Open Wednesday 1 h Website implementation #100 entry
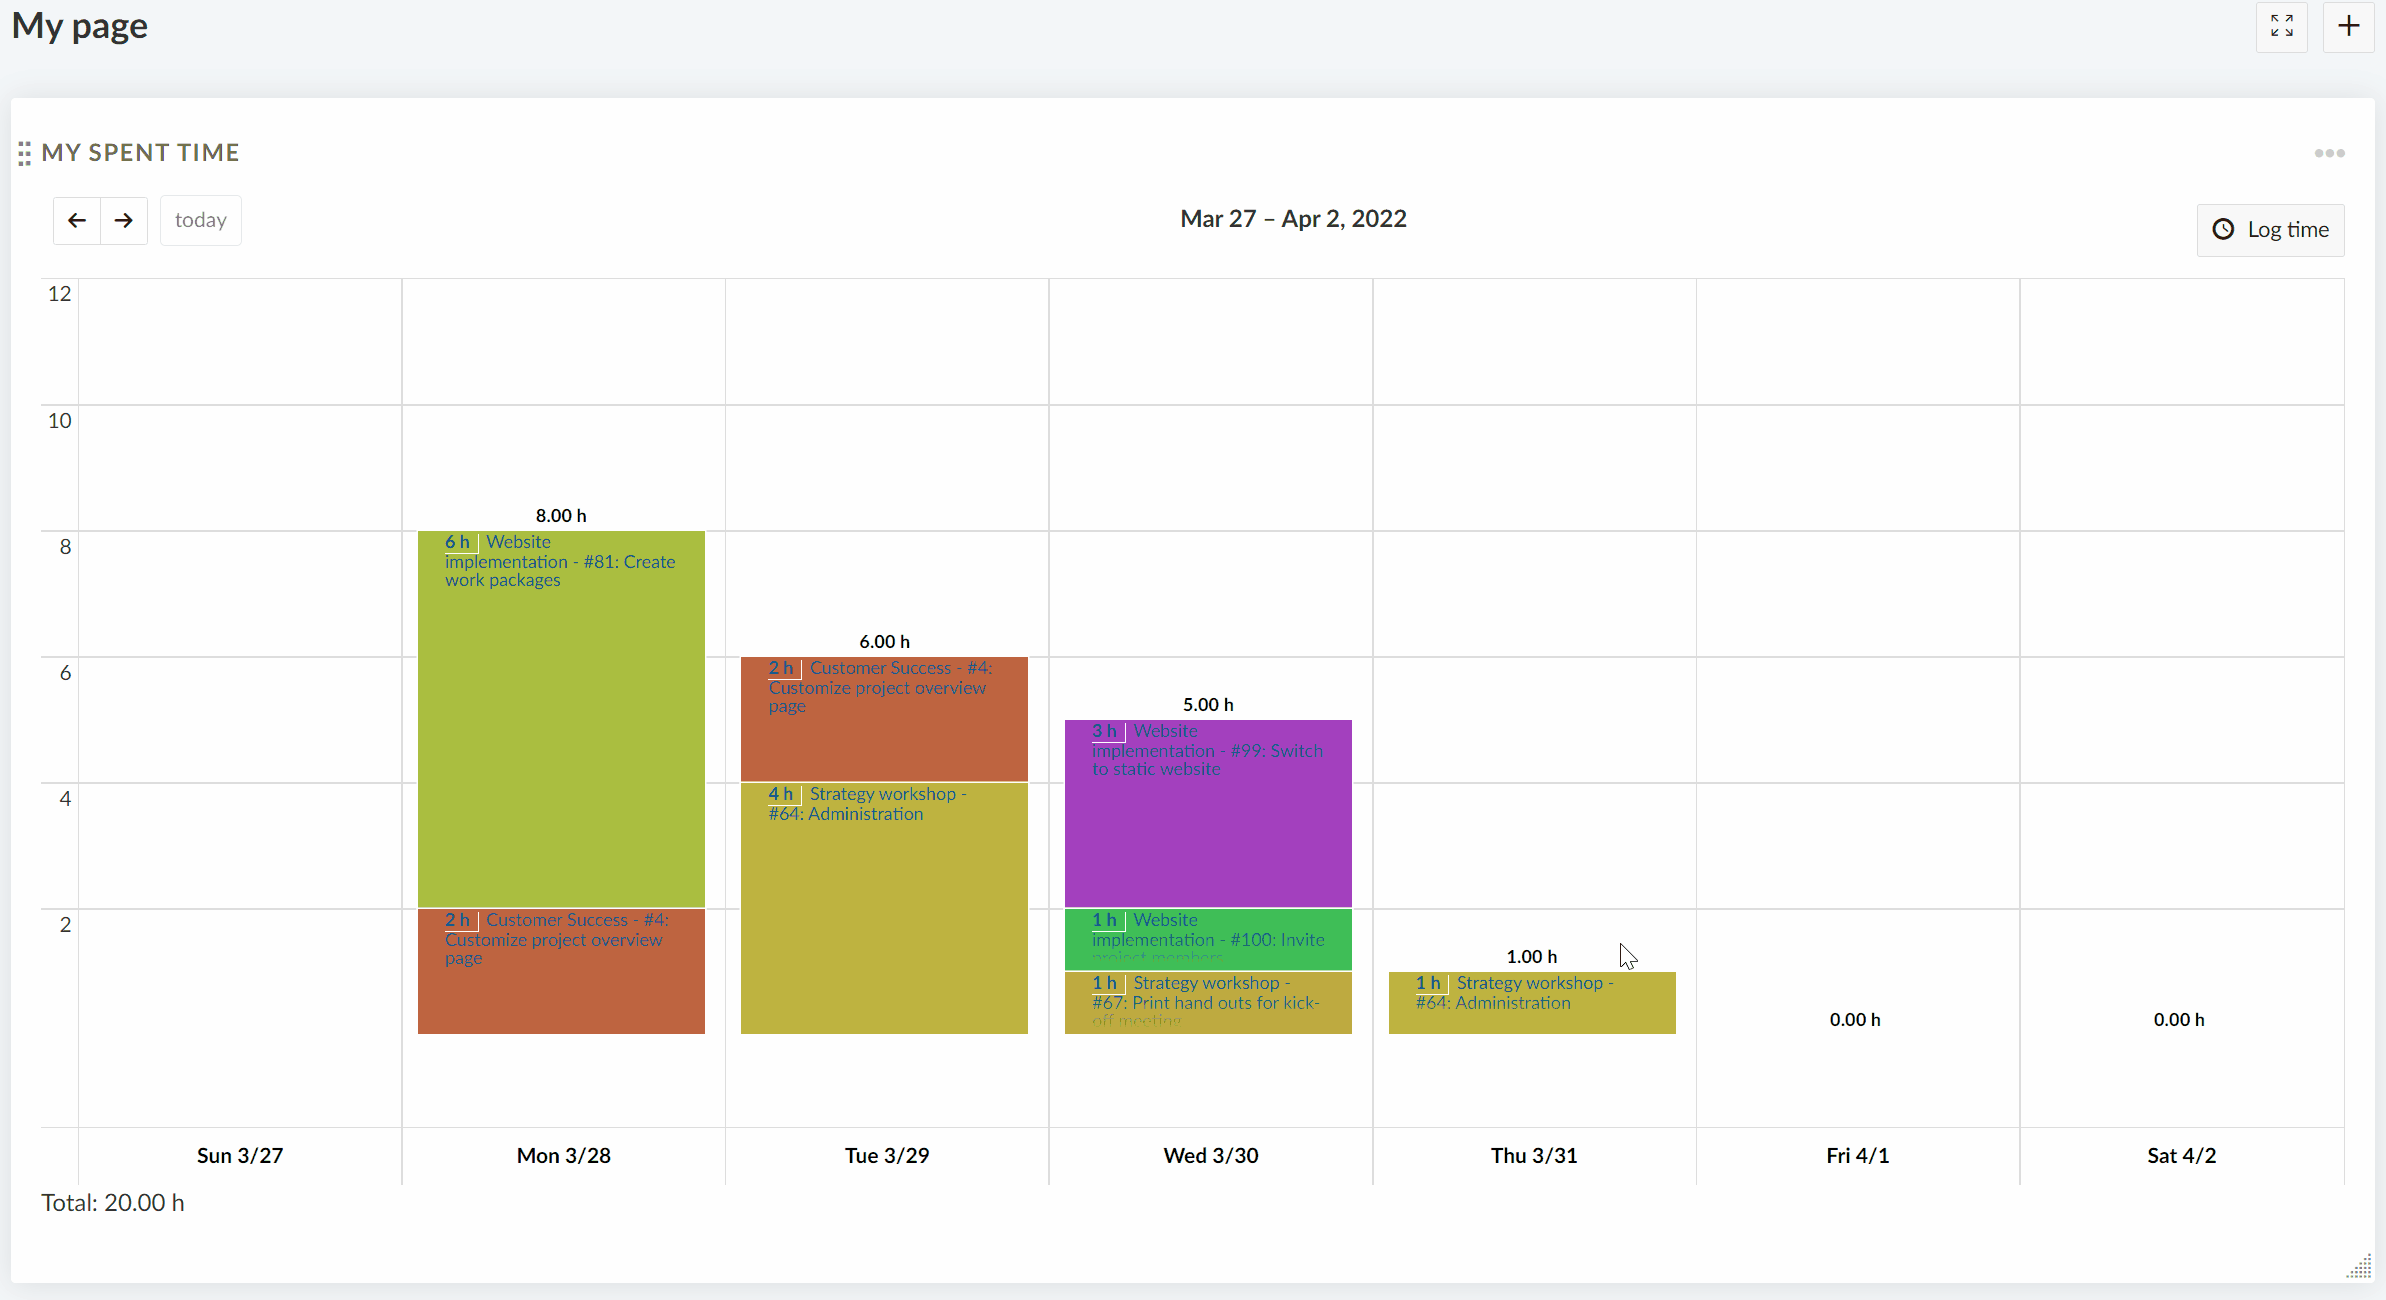Screen dimensions: 2386x1300 click(1208, 939)
